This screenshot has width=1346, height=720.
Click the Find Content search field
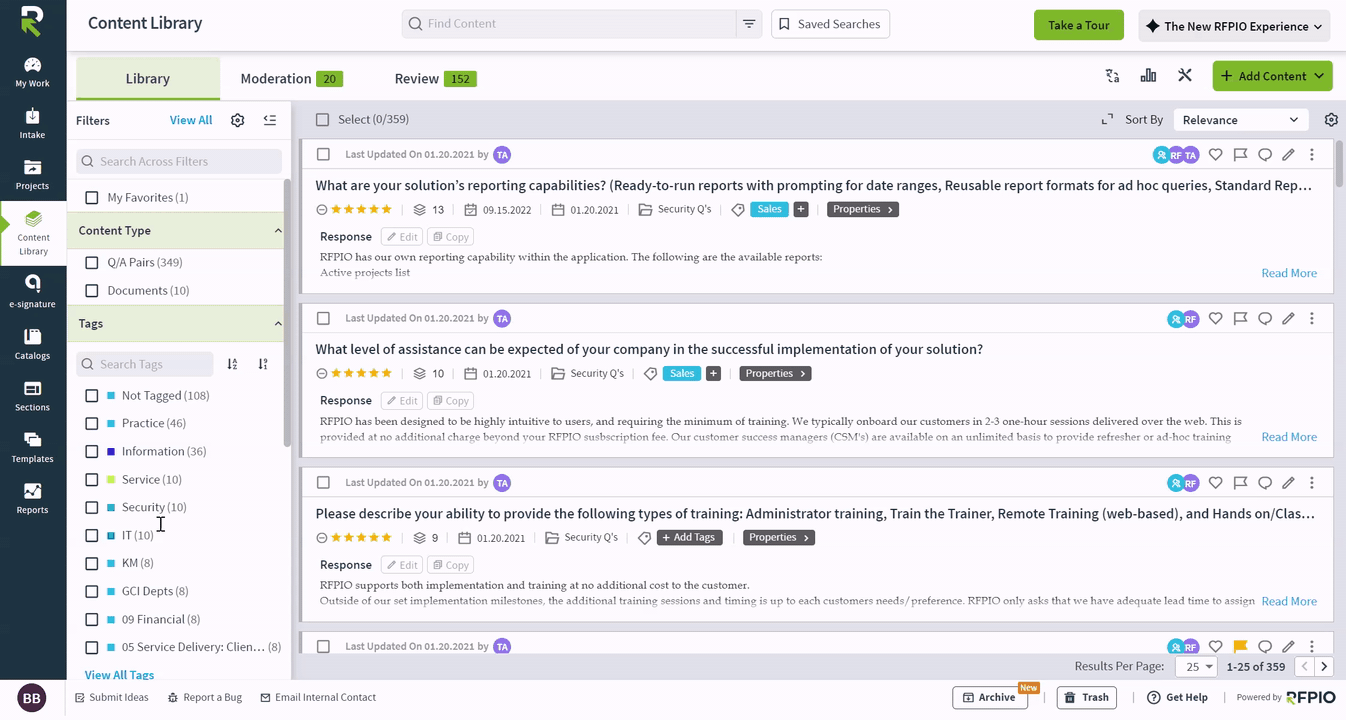click(x=569, y=24)
